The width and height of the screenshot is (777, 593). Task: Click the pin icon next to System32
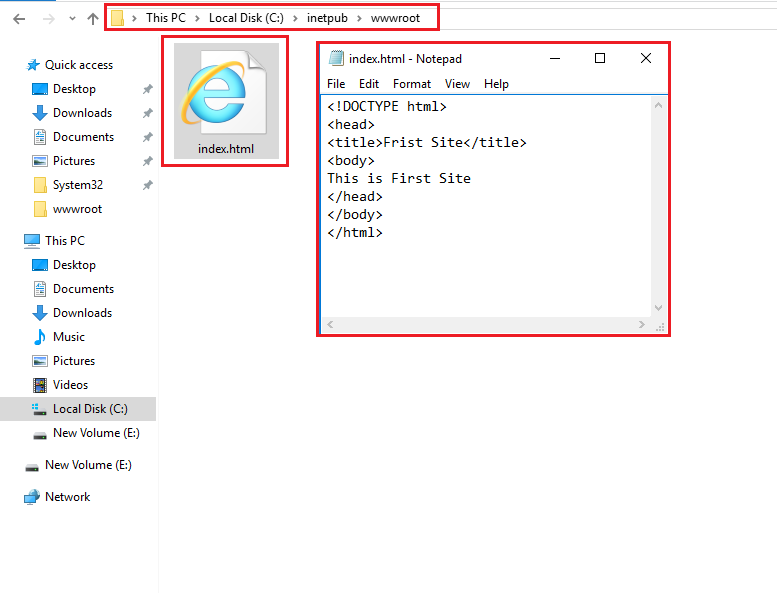coord(148,185)
